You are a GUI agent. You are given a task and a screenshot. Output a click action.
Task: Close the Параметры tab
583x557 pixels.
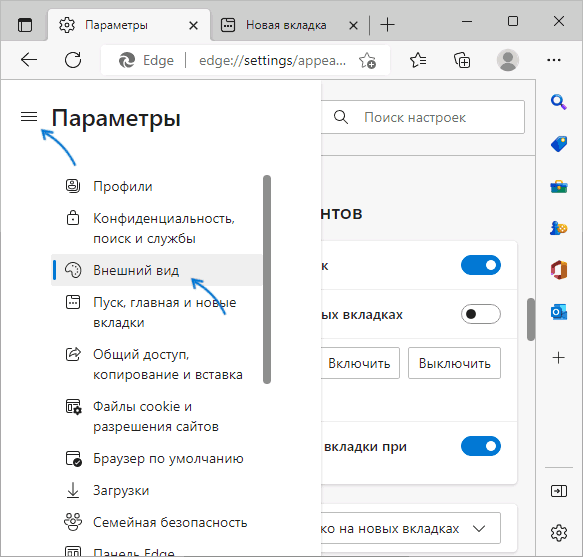coord(193,25)
